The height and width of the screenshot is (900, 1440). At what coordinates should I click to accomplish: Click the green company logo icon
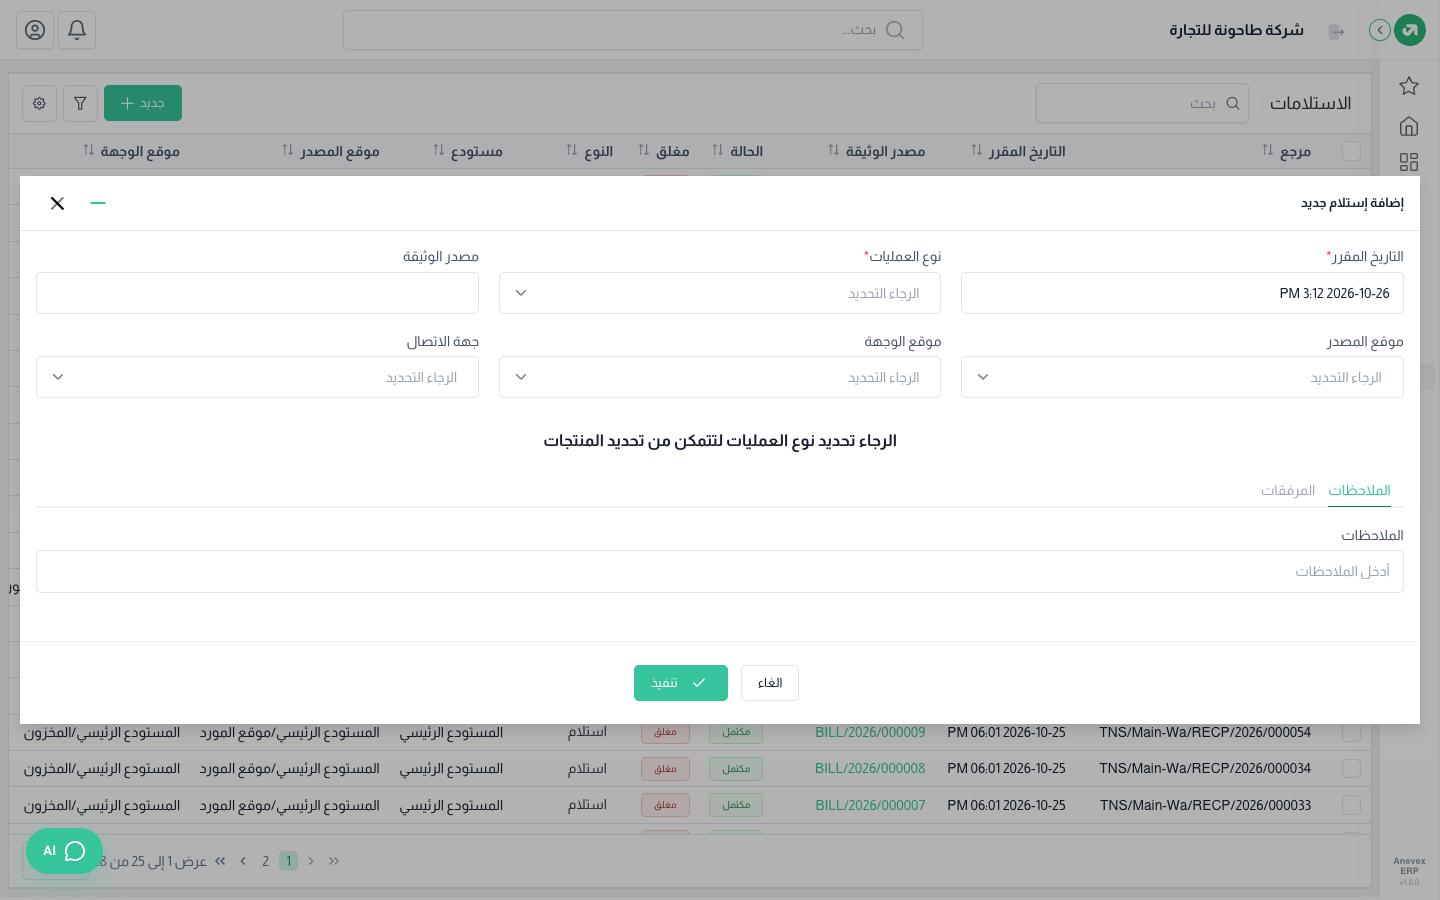click(1410, 30)
